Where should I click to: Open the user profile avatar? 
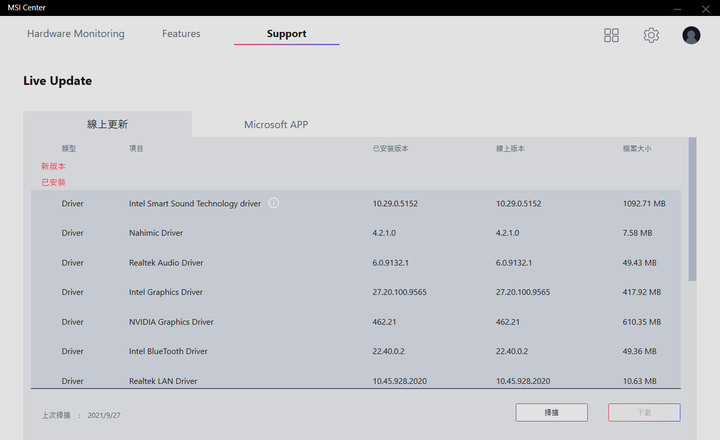click(691, 35)
